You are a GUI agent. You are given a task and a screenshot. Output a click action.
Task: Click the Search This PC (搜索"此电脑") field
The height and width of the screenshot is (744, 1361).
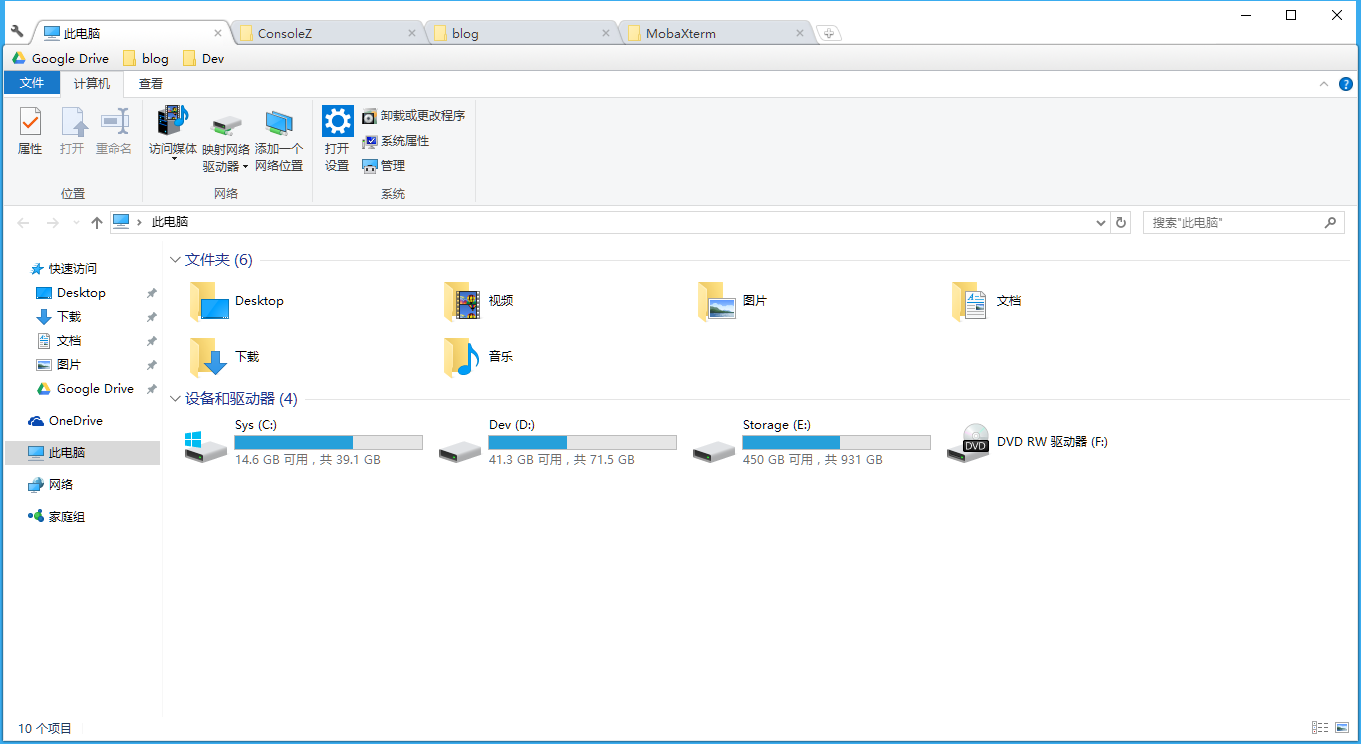pos(1233,223)
